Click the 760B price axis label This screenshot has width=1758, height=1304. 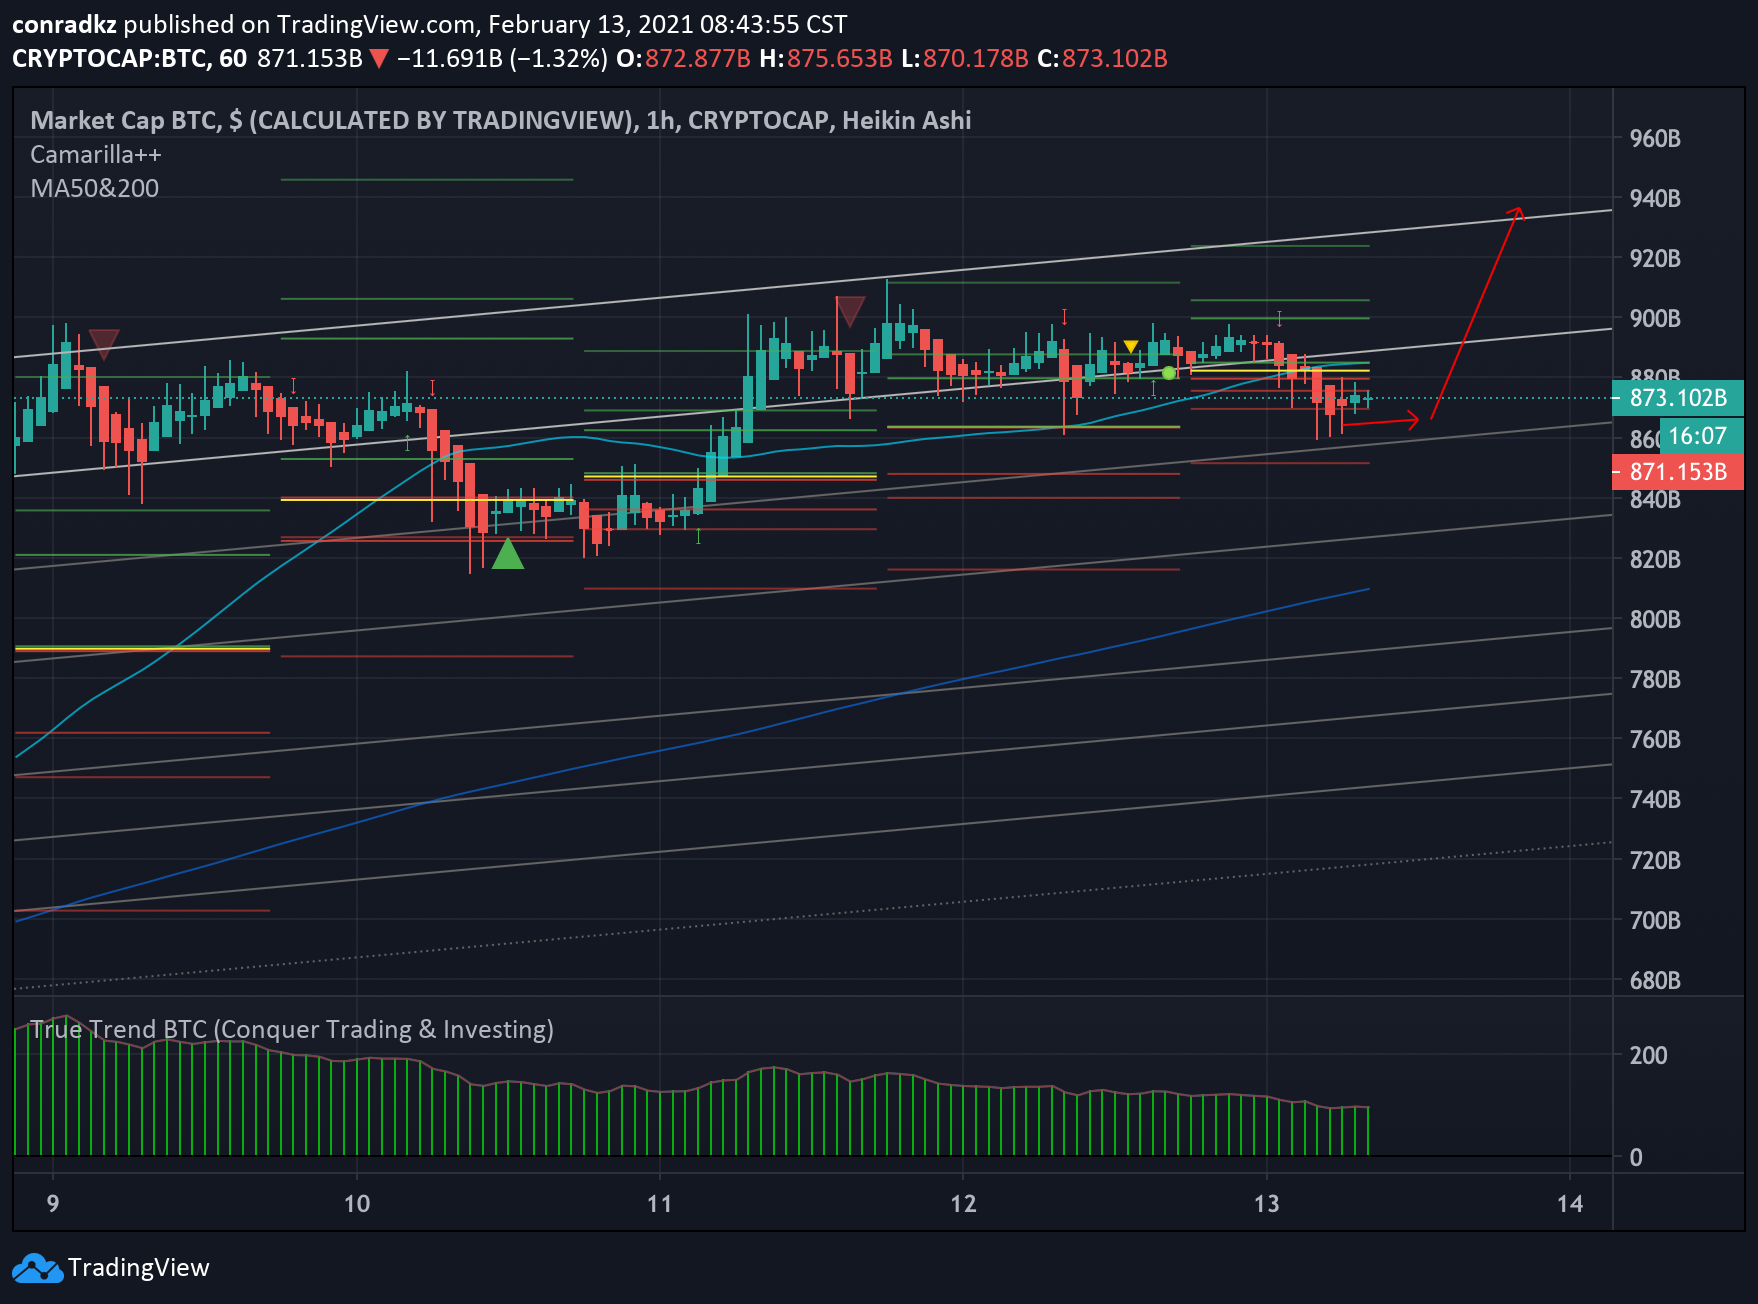click(1655, 740)
